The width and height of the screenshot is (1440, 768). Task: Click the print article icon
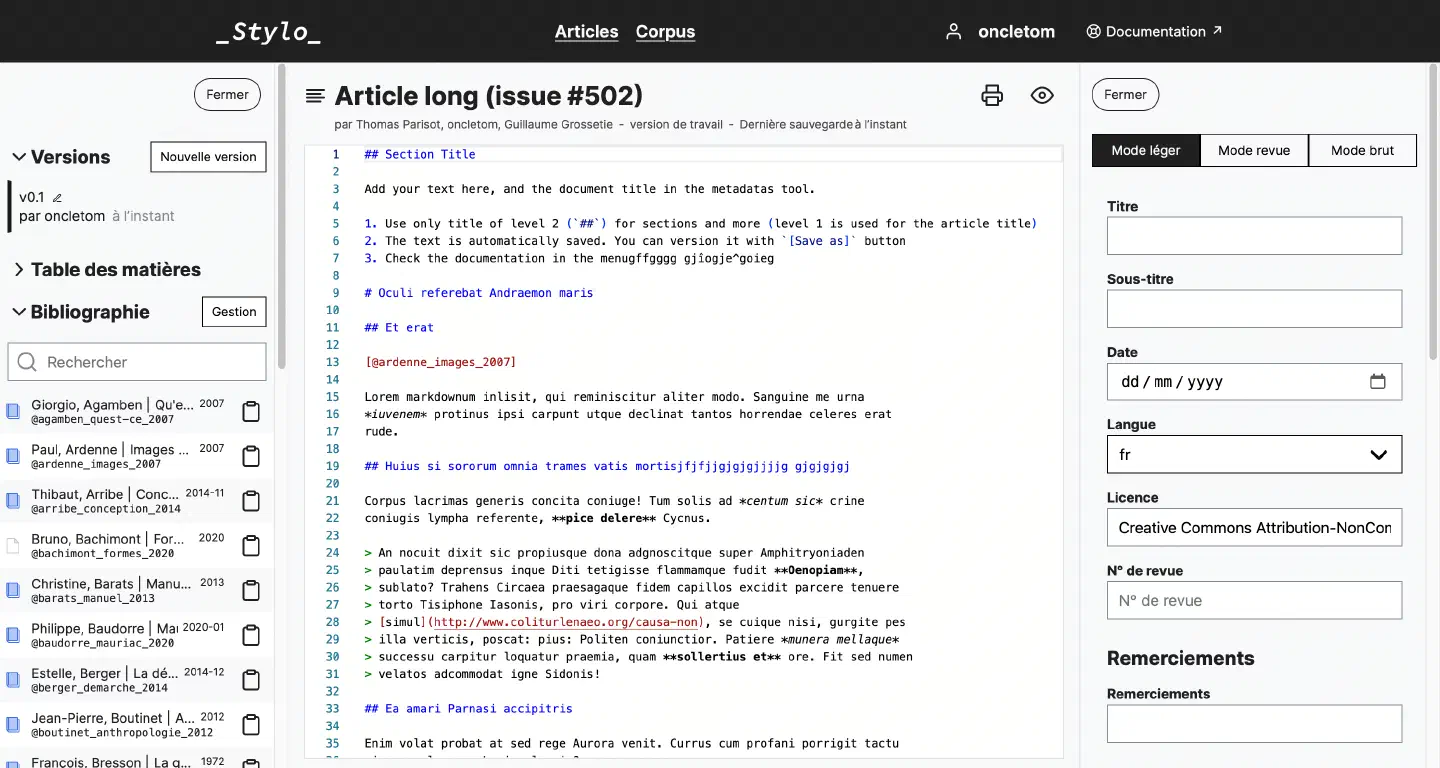992,96
